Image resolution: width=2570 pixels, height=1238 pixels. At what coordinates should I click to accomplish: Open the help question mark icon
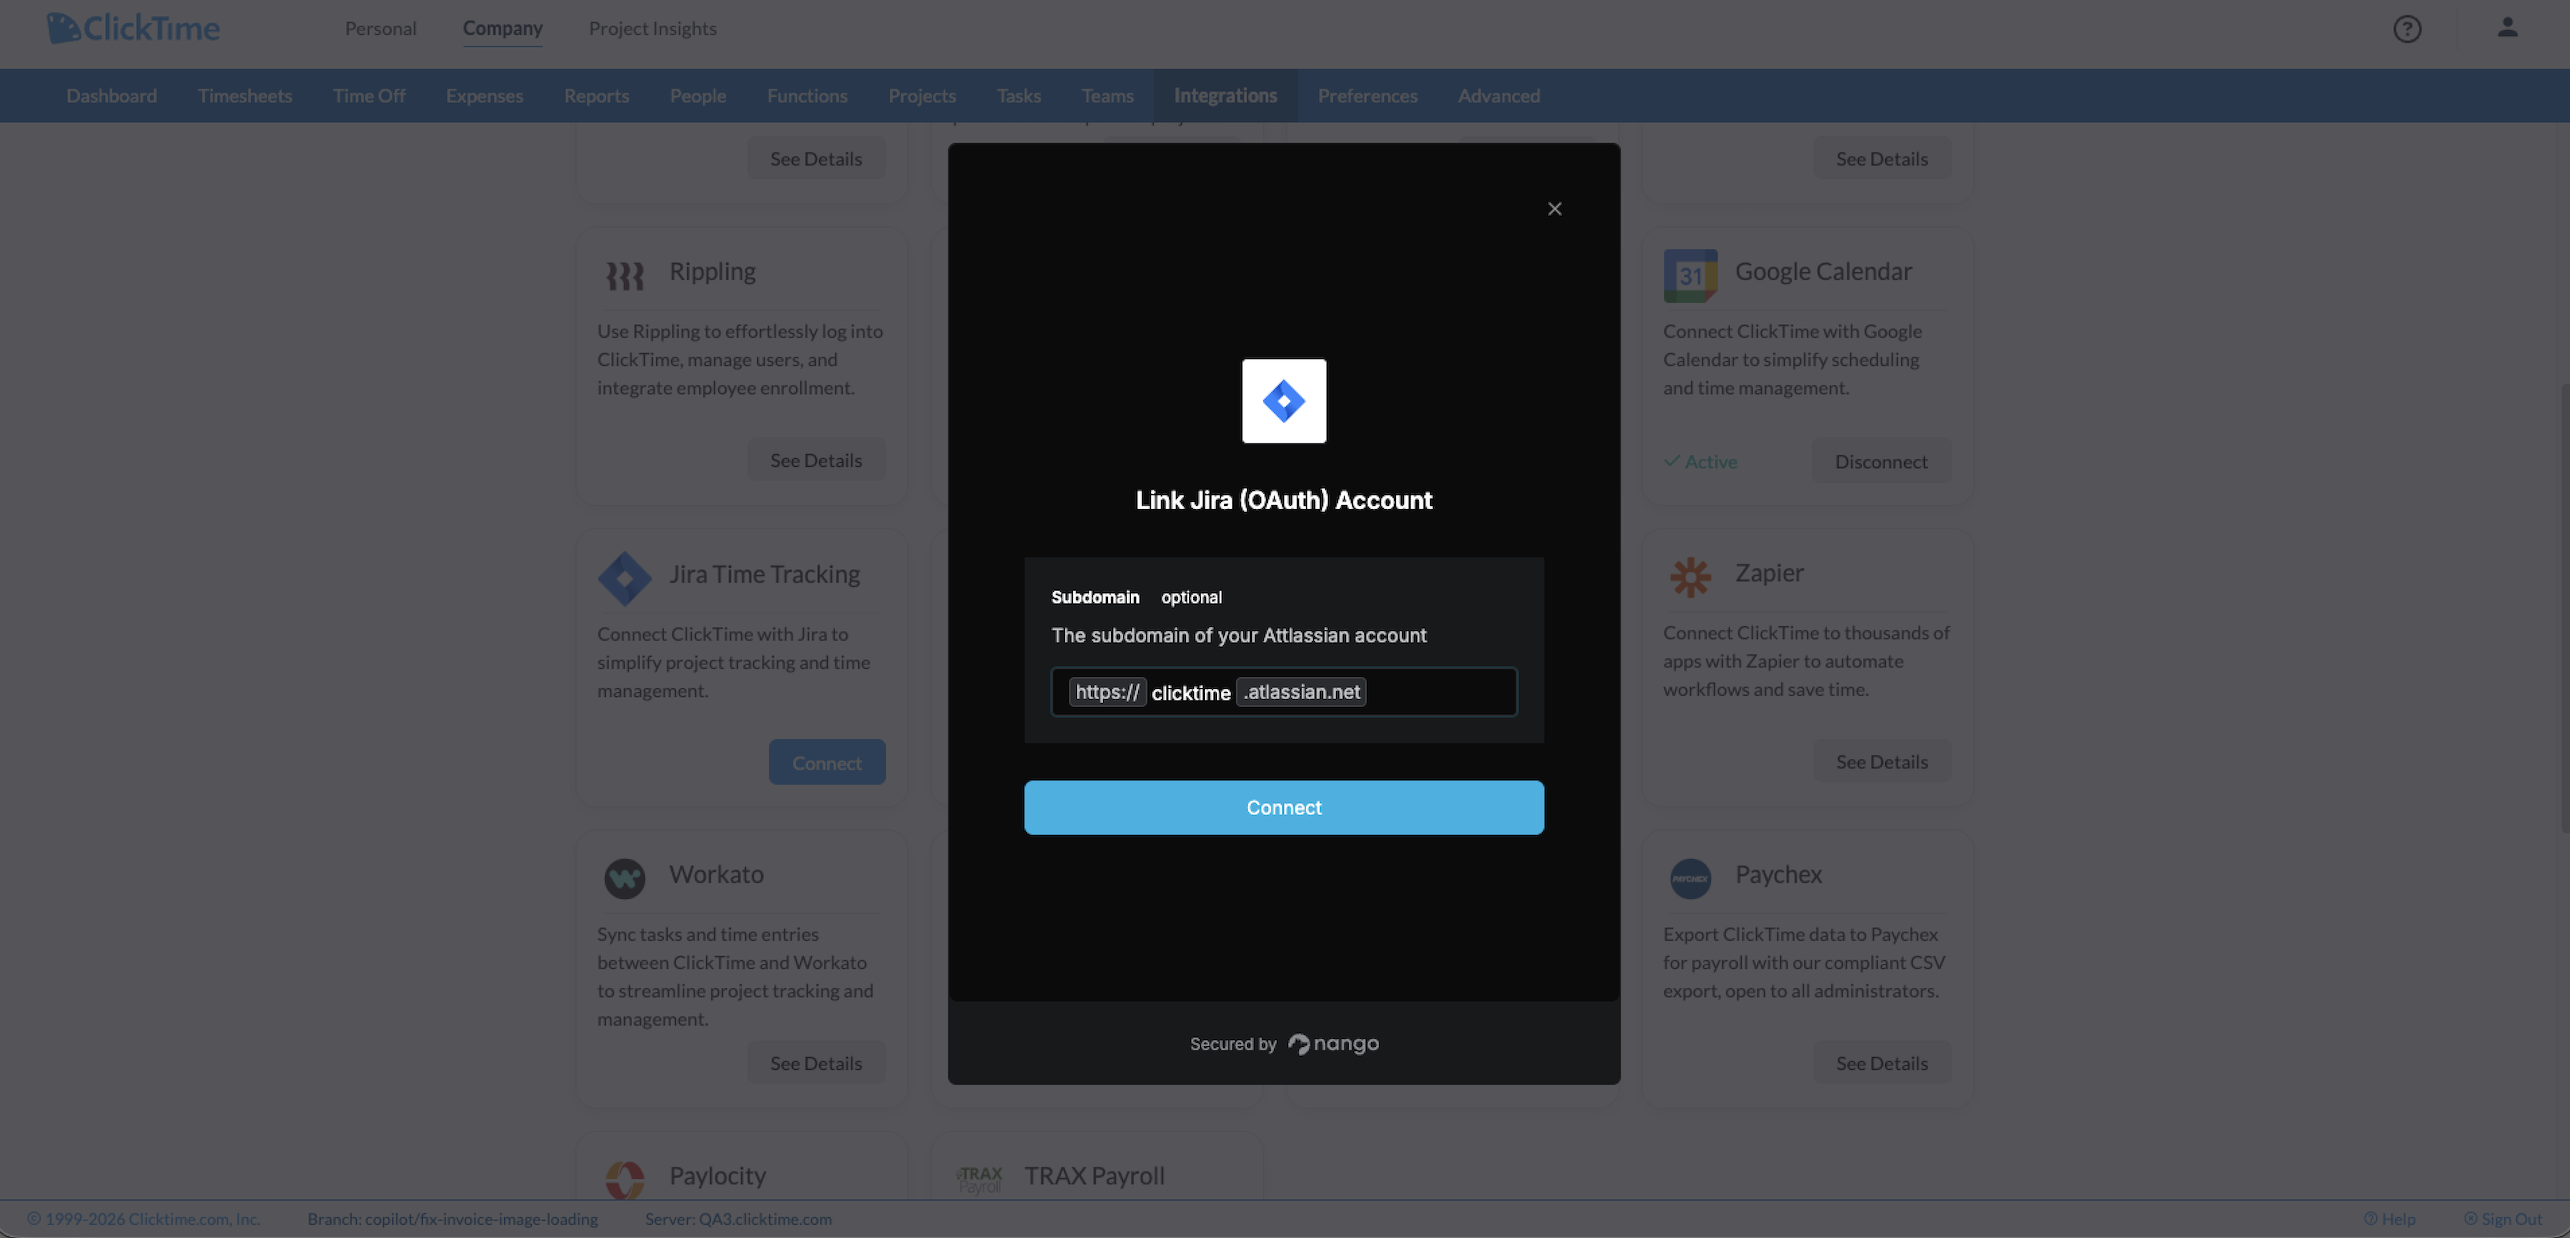pos(2407,28)
